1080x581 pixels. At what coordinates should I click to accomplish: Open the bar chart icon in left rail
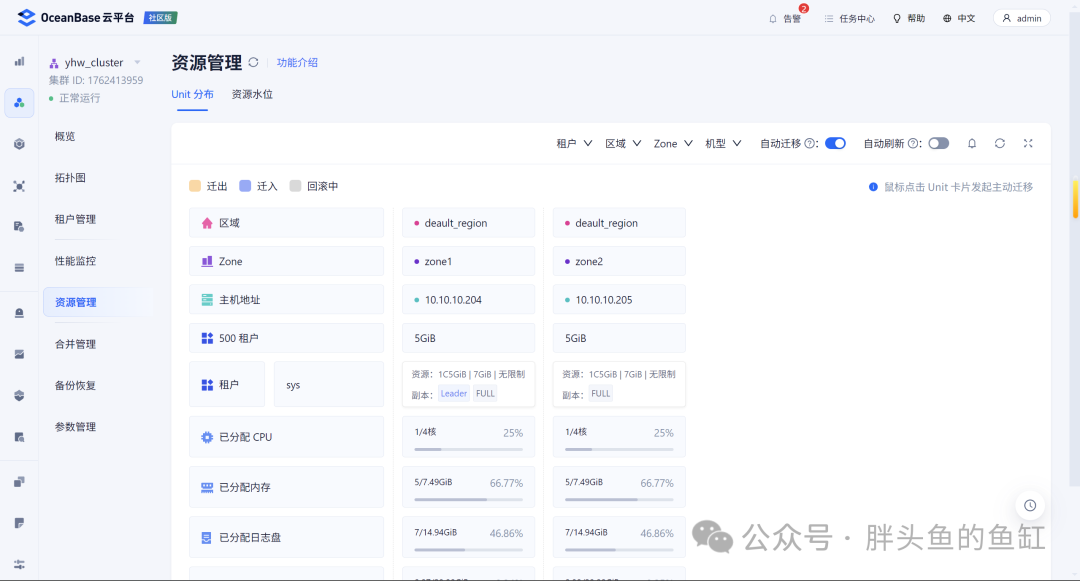pyautogui.click(x=19, y=61)
